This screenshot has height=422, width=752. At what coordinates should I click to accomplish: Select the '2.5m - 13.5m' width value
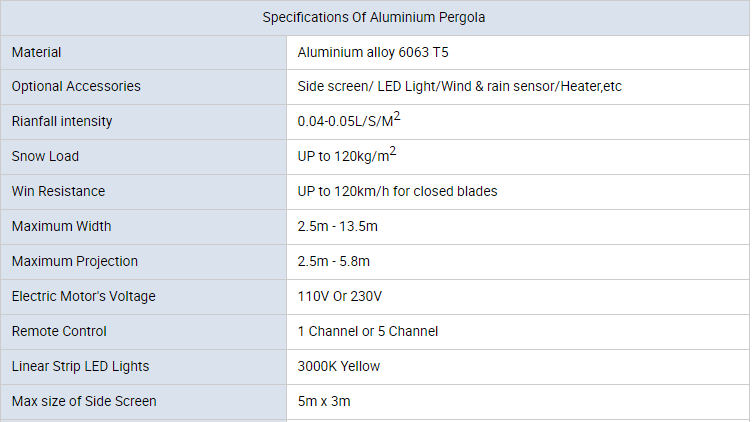point(337,227)
